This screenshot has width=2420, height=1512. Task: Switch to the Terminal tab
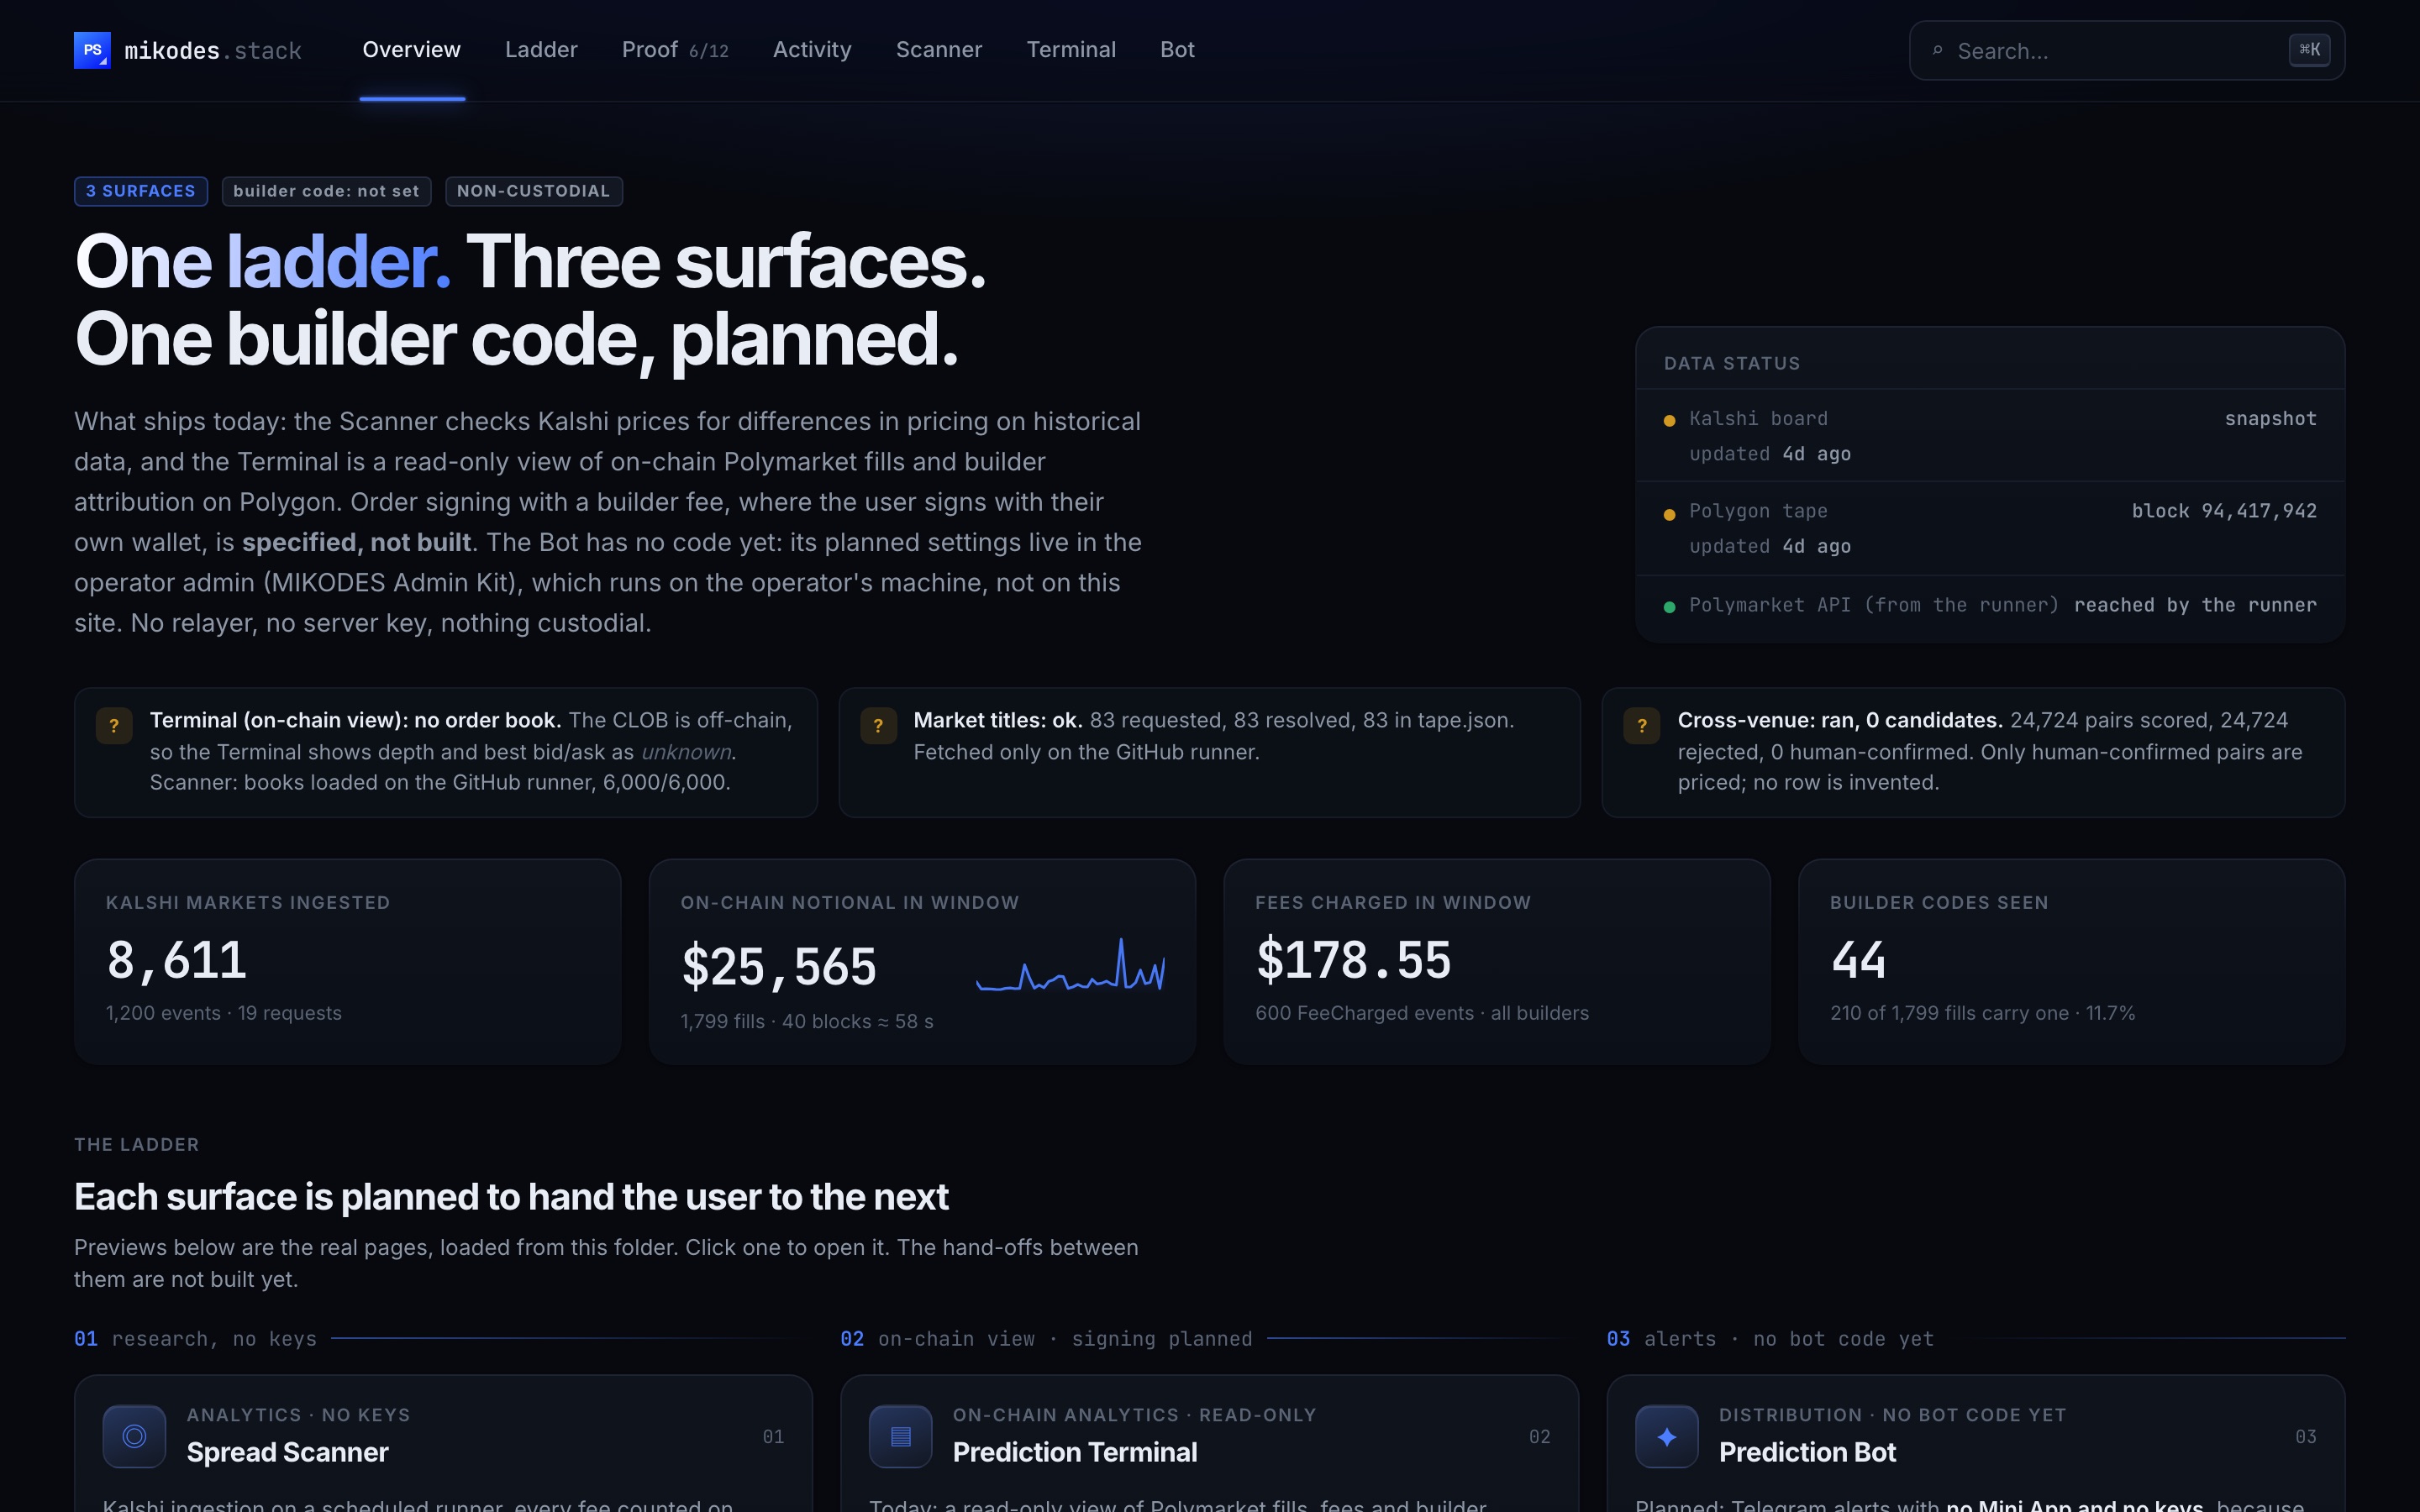[1071, 50]
